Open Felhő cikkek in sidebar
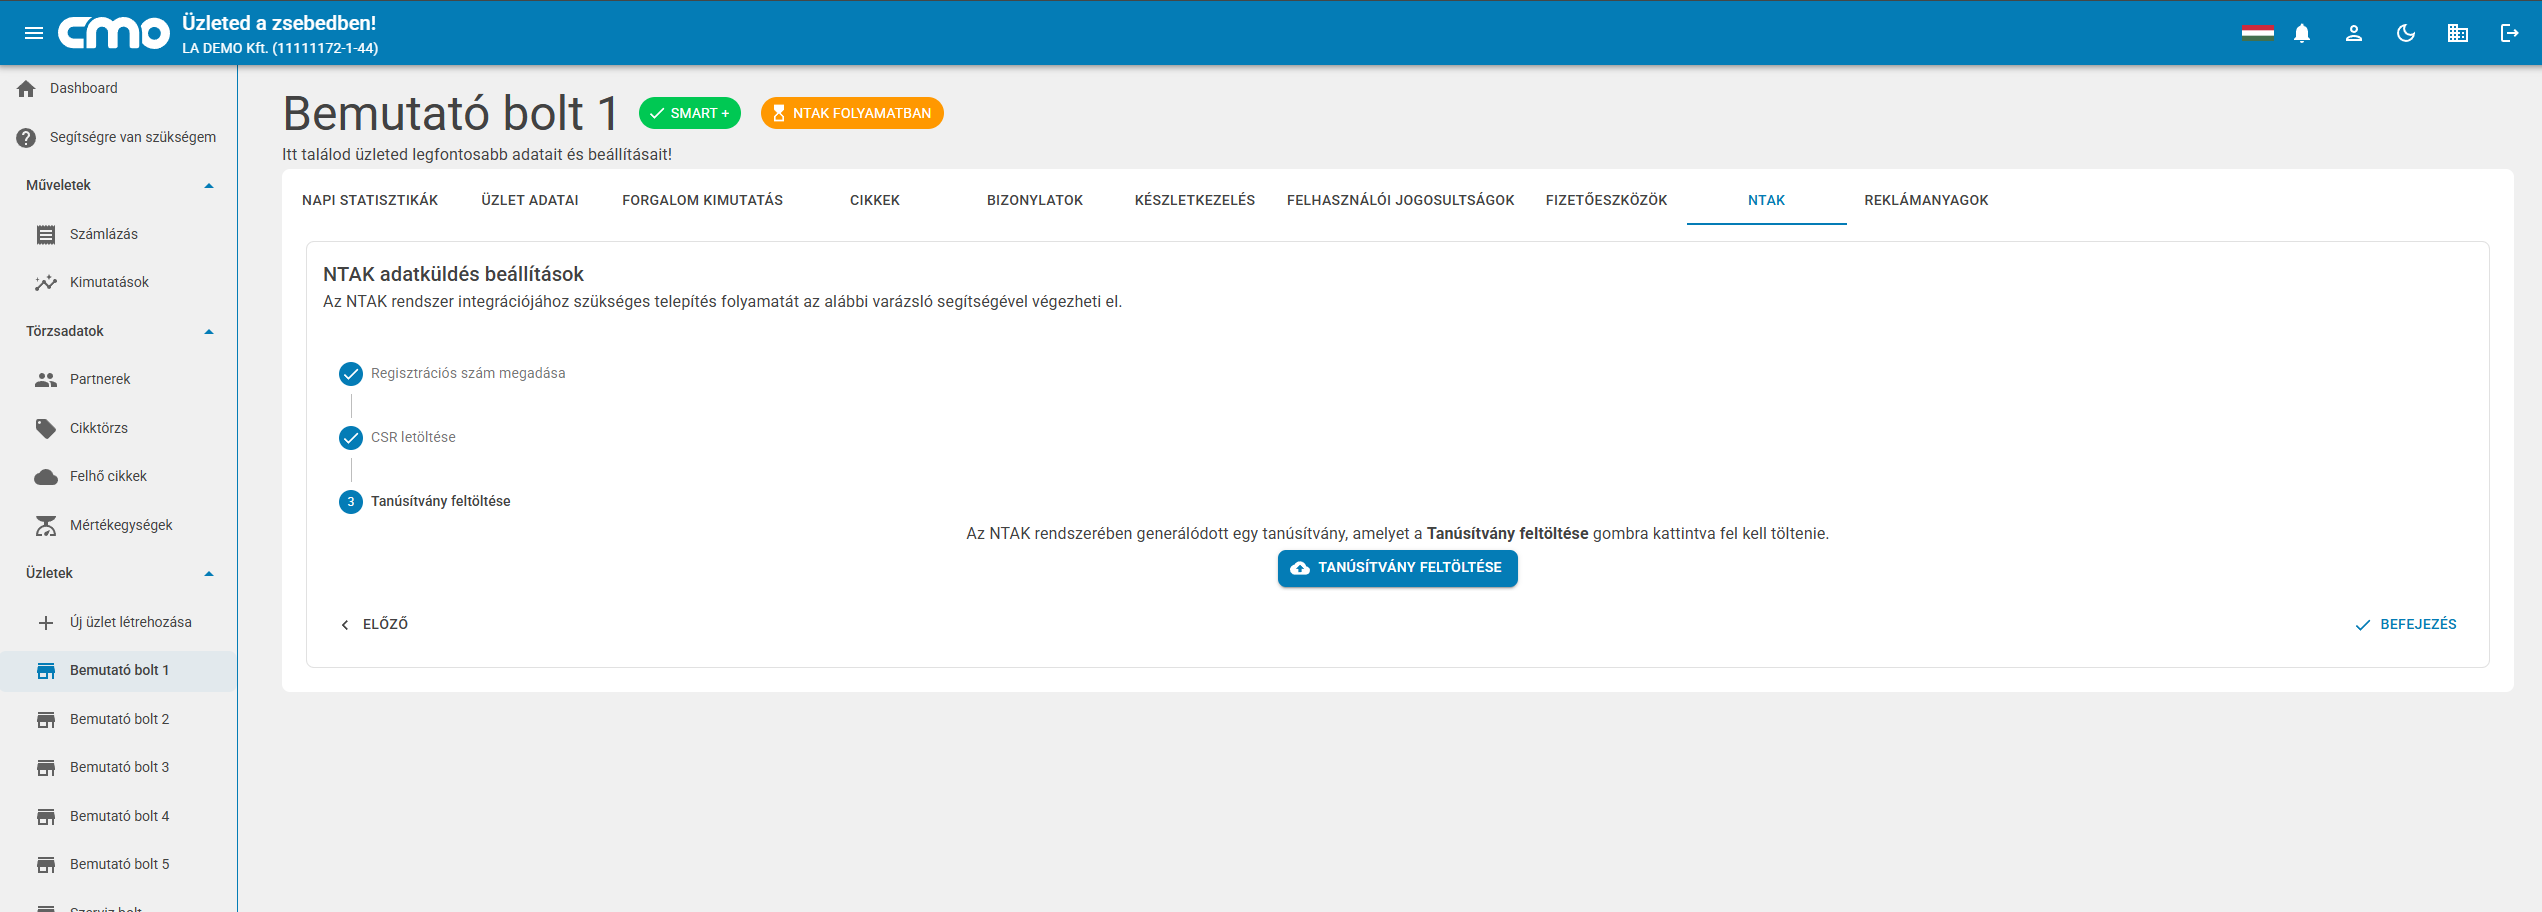This screenshot has height=912, width=2542. pyautogui.click(x=118, y=477)
